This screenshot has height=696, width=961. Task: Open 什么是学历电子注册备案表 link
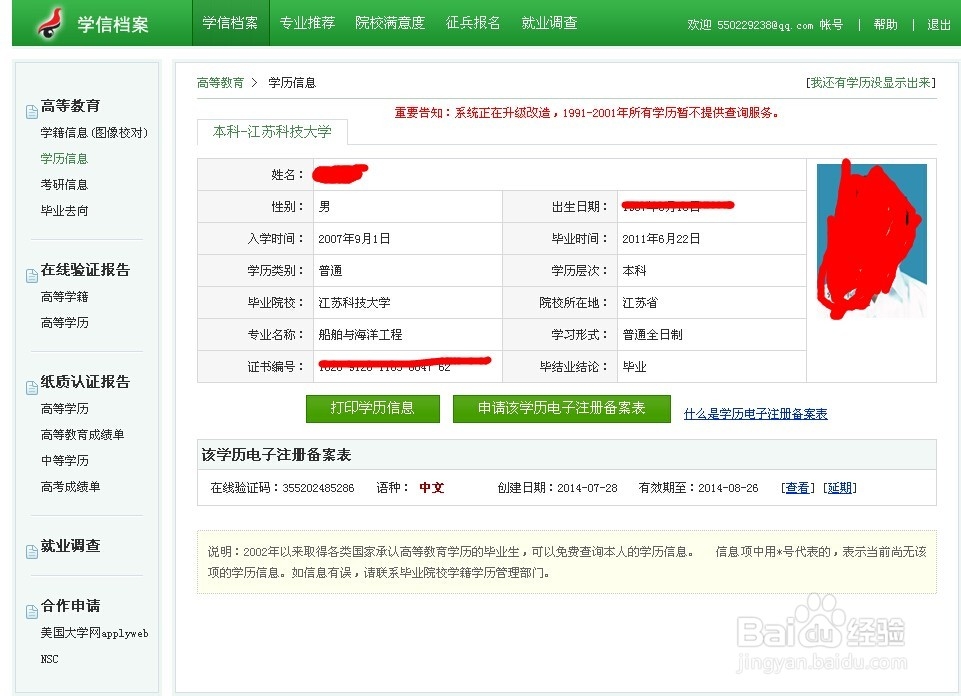pyautogui.click(x=755, y=414)
